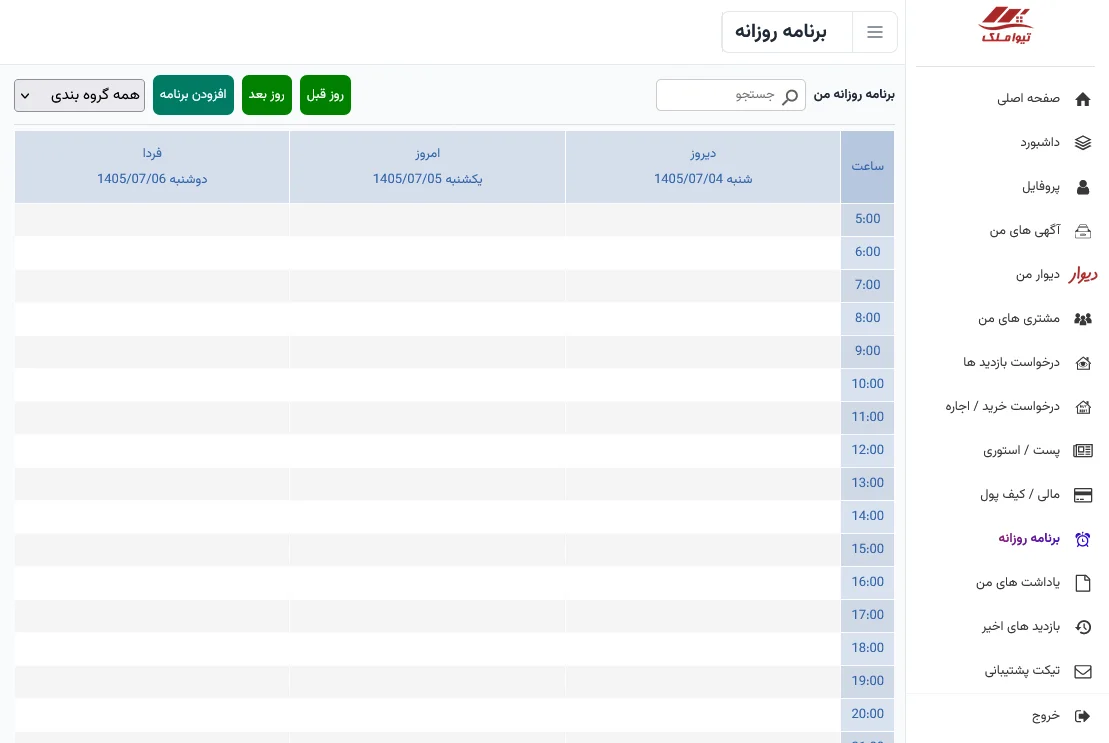Viewport: 1109px width, 743px height.
Task: Open پست / استوری link
Action: pos(1021,451)
